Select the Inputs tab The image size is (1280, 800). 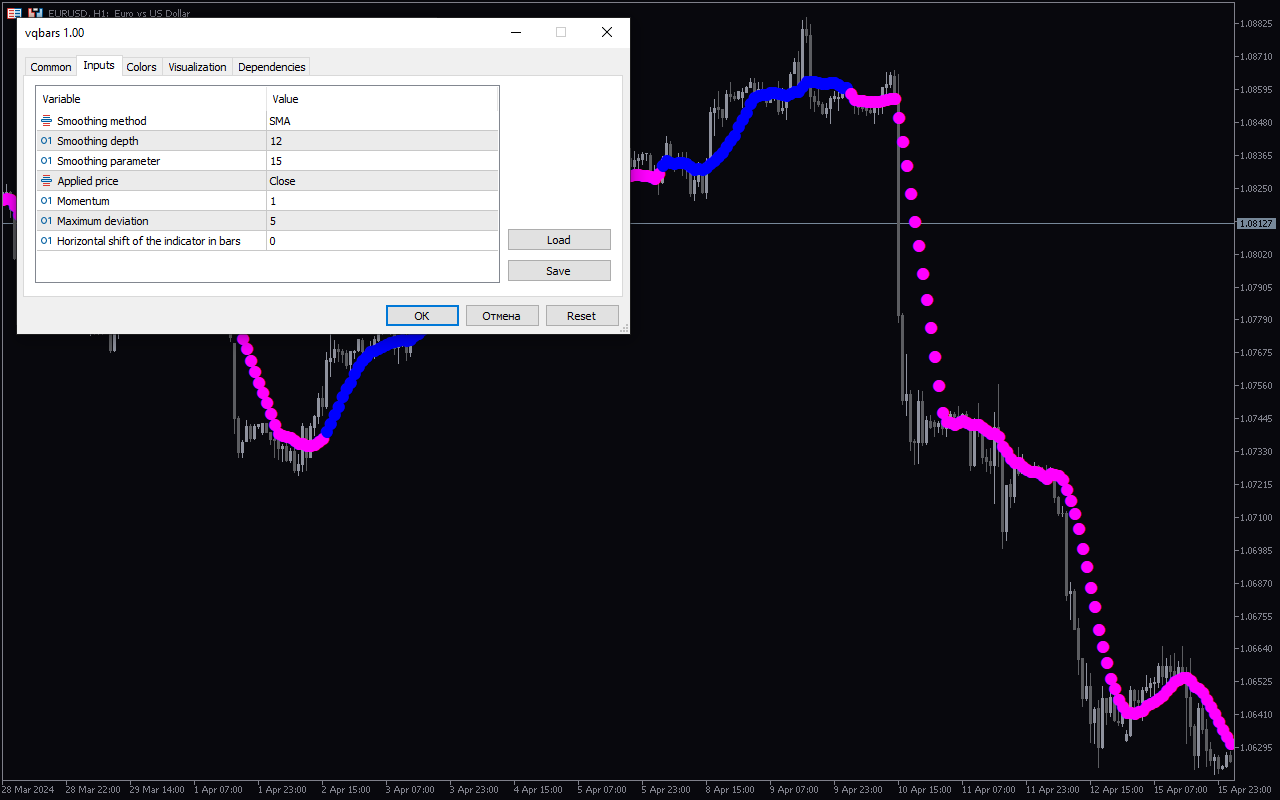[99, 65]
